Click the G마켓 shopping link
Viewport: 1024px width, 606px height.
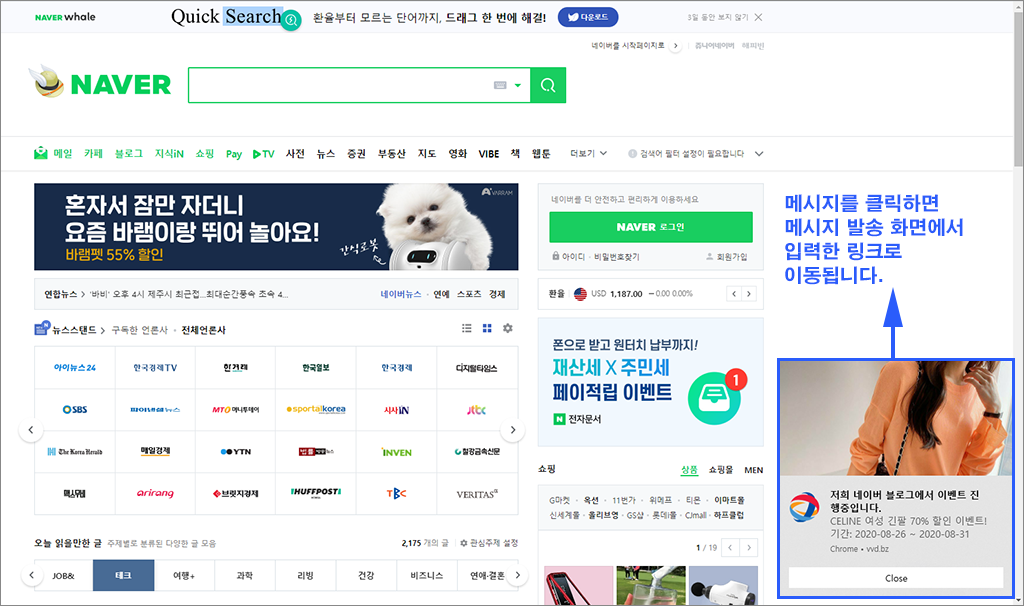point(559,500)
